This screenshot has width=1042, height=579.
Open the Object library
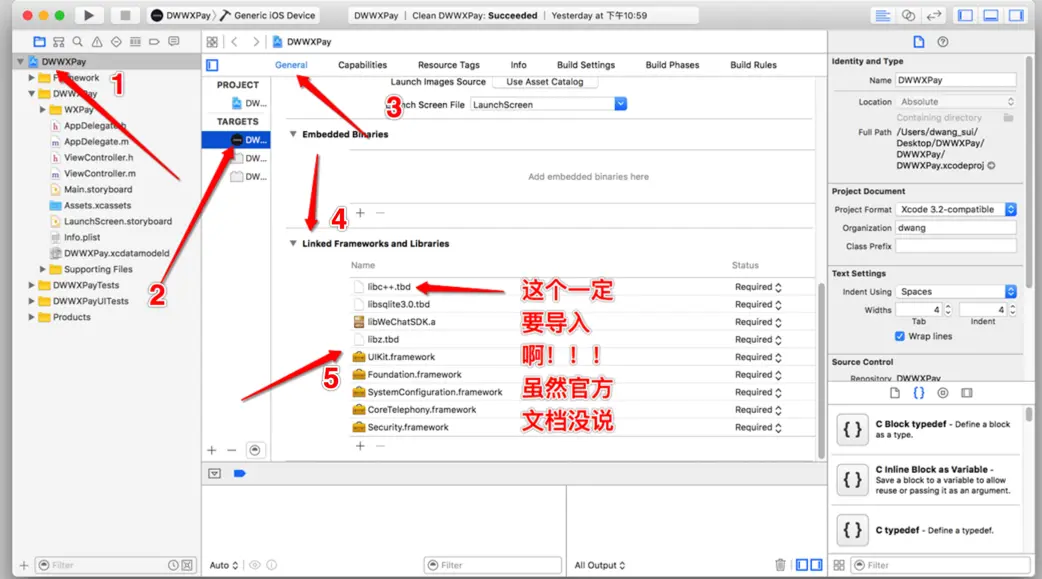pyautogui.click(x=942, y=393)
